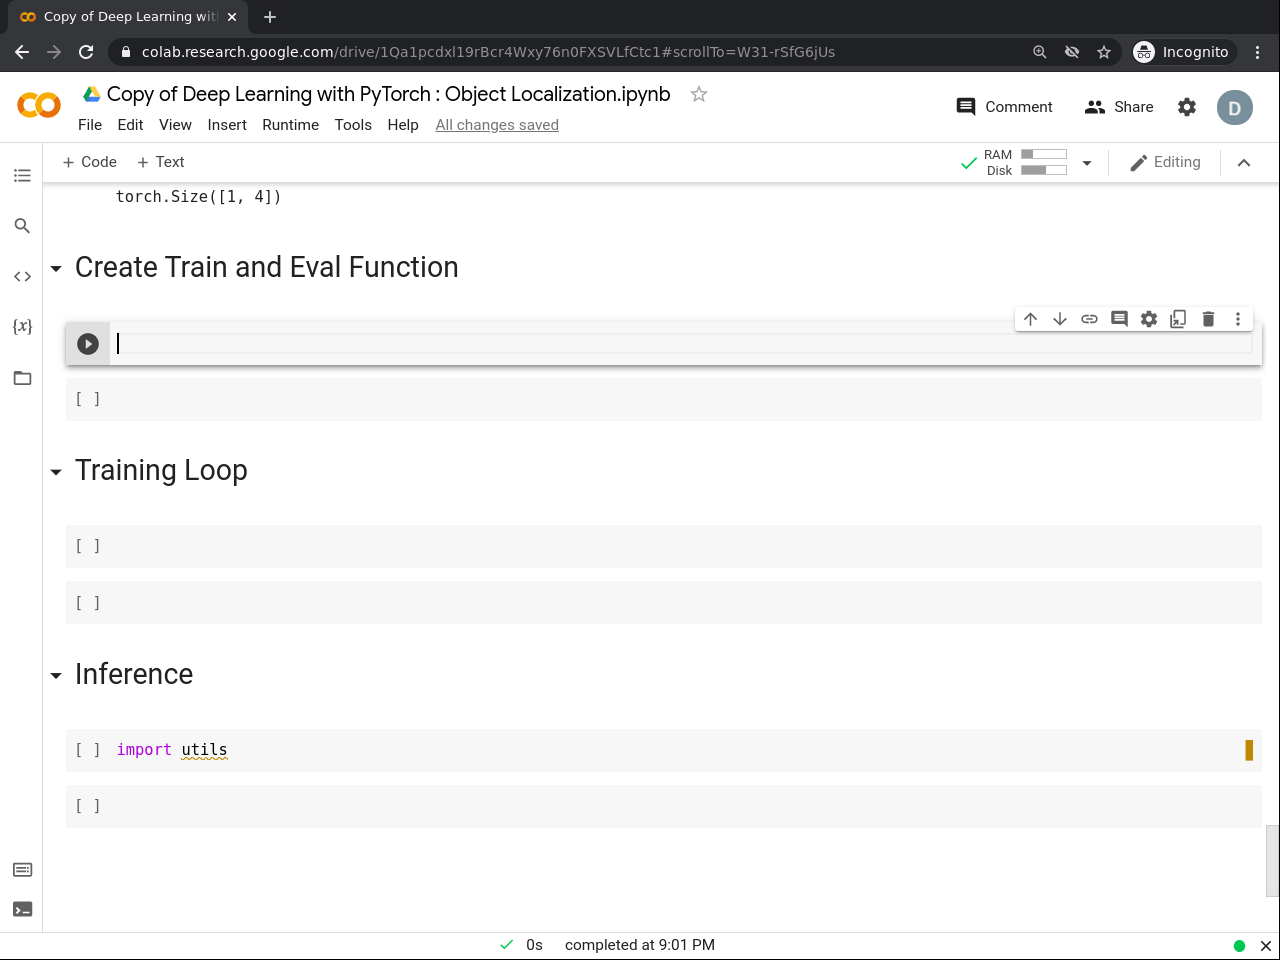The image size is (1280, 960).
Task: Open a terminal from the bottom sidebar
Action: (x=22, y=909)
